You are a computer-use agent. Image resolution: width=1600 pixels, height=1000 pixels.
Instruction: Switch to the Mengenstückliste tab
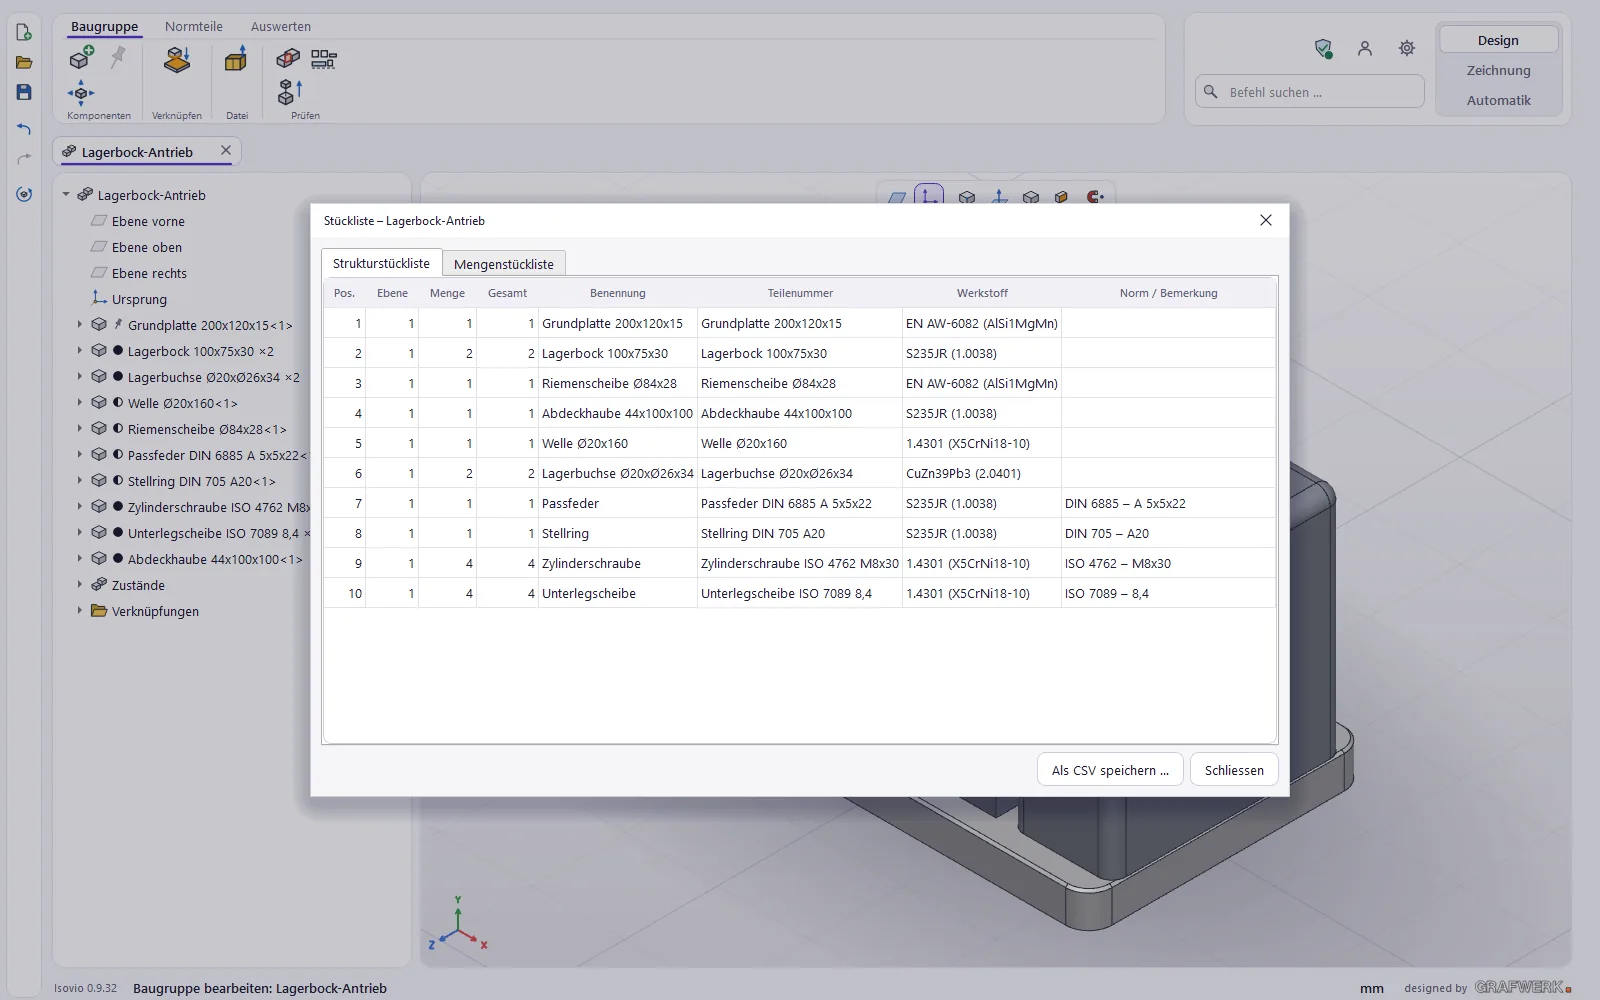click(x=504, y=264)
